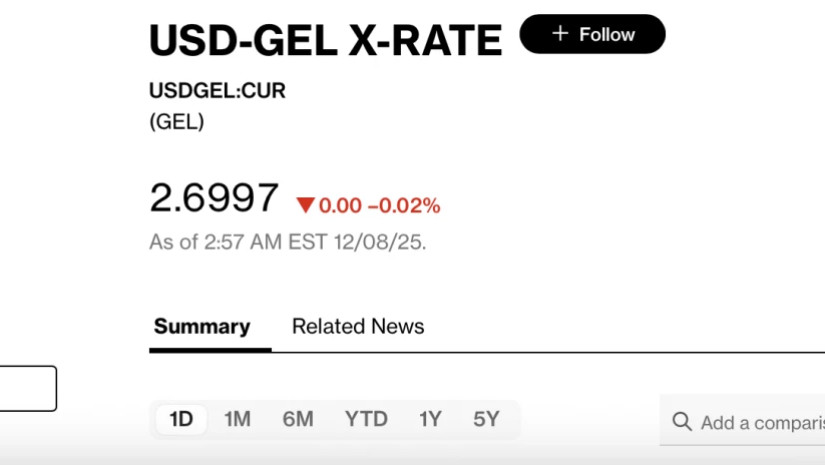The width and height of the screenshot is (825, 465).
Task: Show the 5Y chart range
Action: click(486, 419)
